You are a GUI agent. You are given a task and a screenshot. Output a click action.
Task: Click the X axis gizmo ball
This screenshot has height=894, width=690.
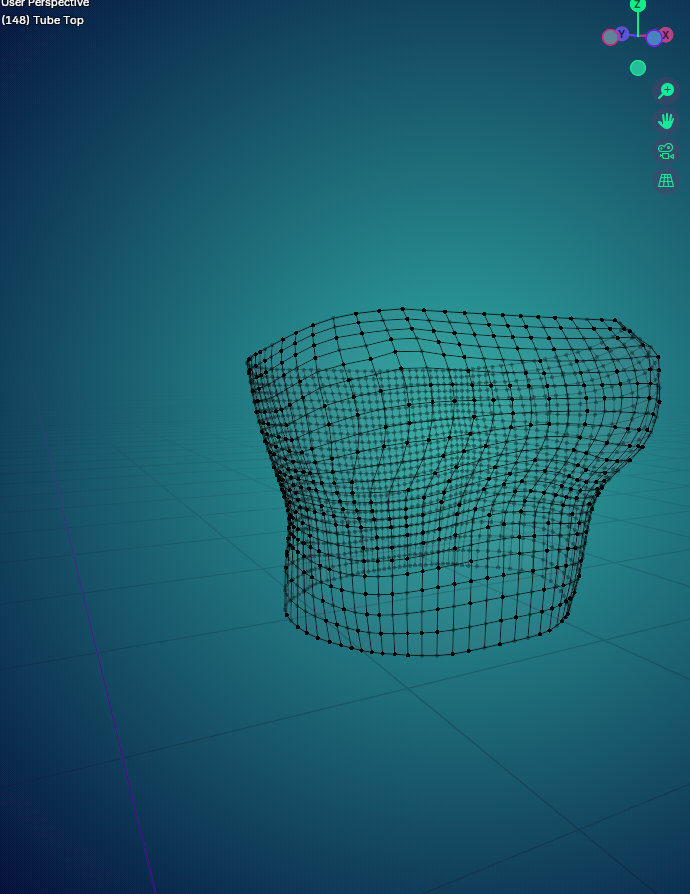pos(665,35)
